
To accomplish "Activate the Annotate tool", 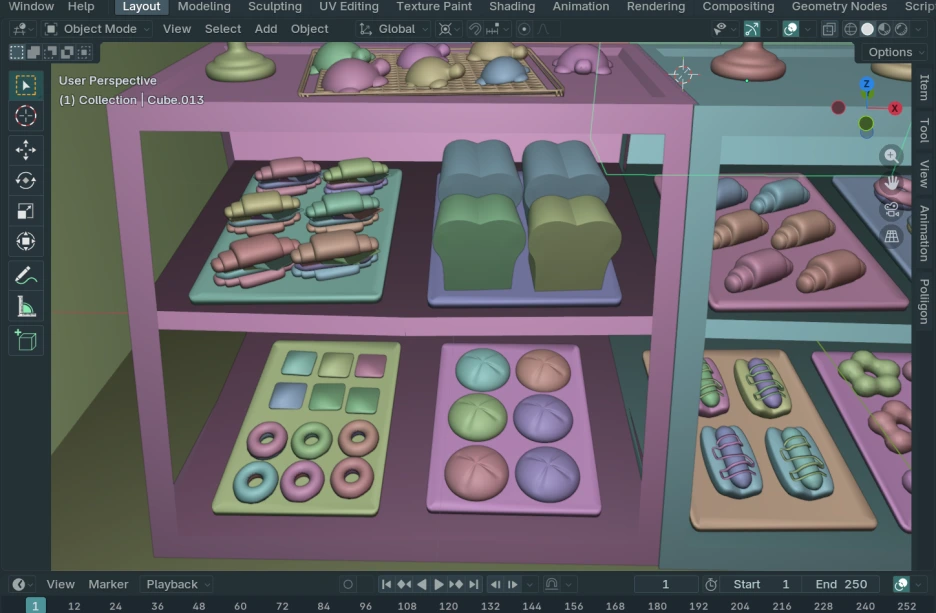I will pyautogui.click(x=26, y=276).
